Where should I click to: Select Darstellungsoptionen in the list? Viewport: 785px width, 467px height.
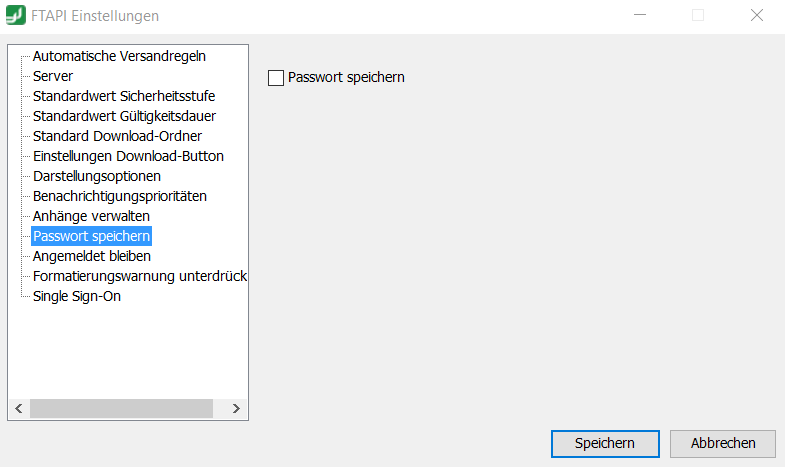(x=97, y=176)
